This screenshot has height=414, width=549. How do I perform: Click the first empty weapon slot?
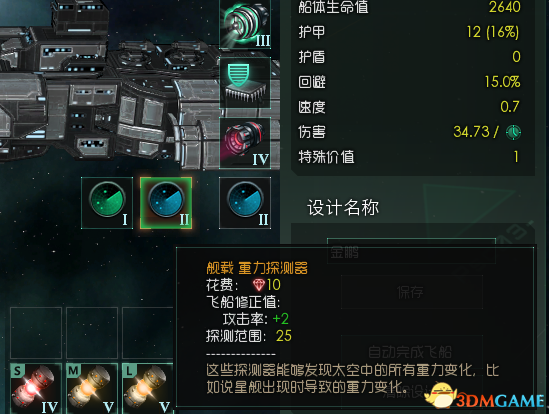click(x=36, y=333)
